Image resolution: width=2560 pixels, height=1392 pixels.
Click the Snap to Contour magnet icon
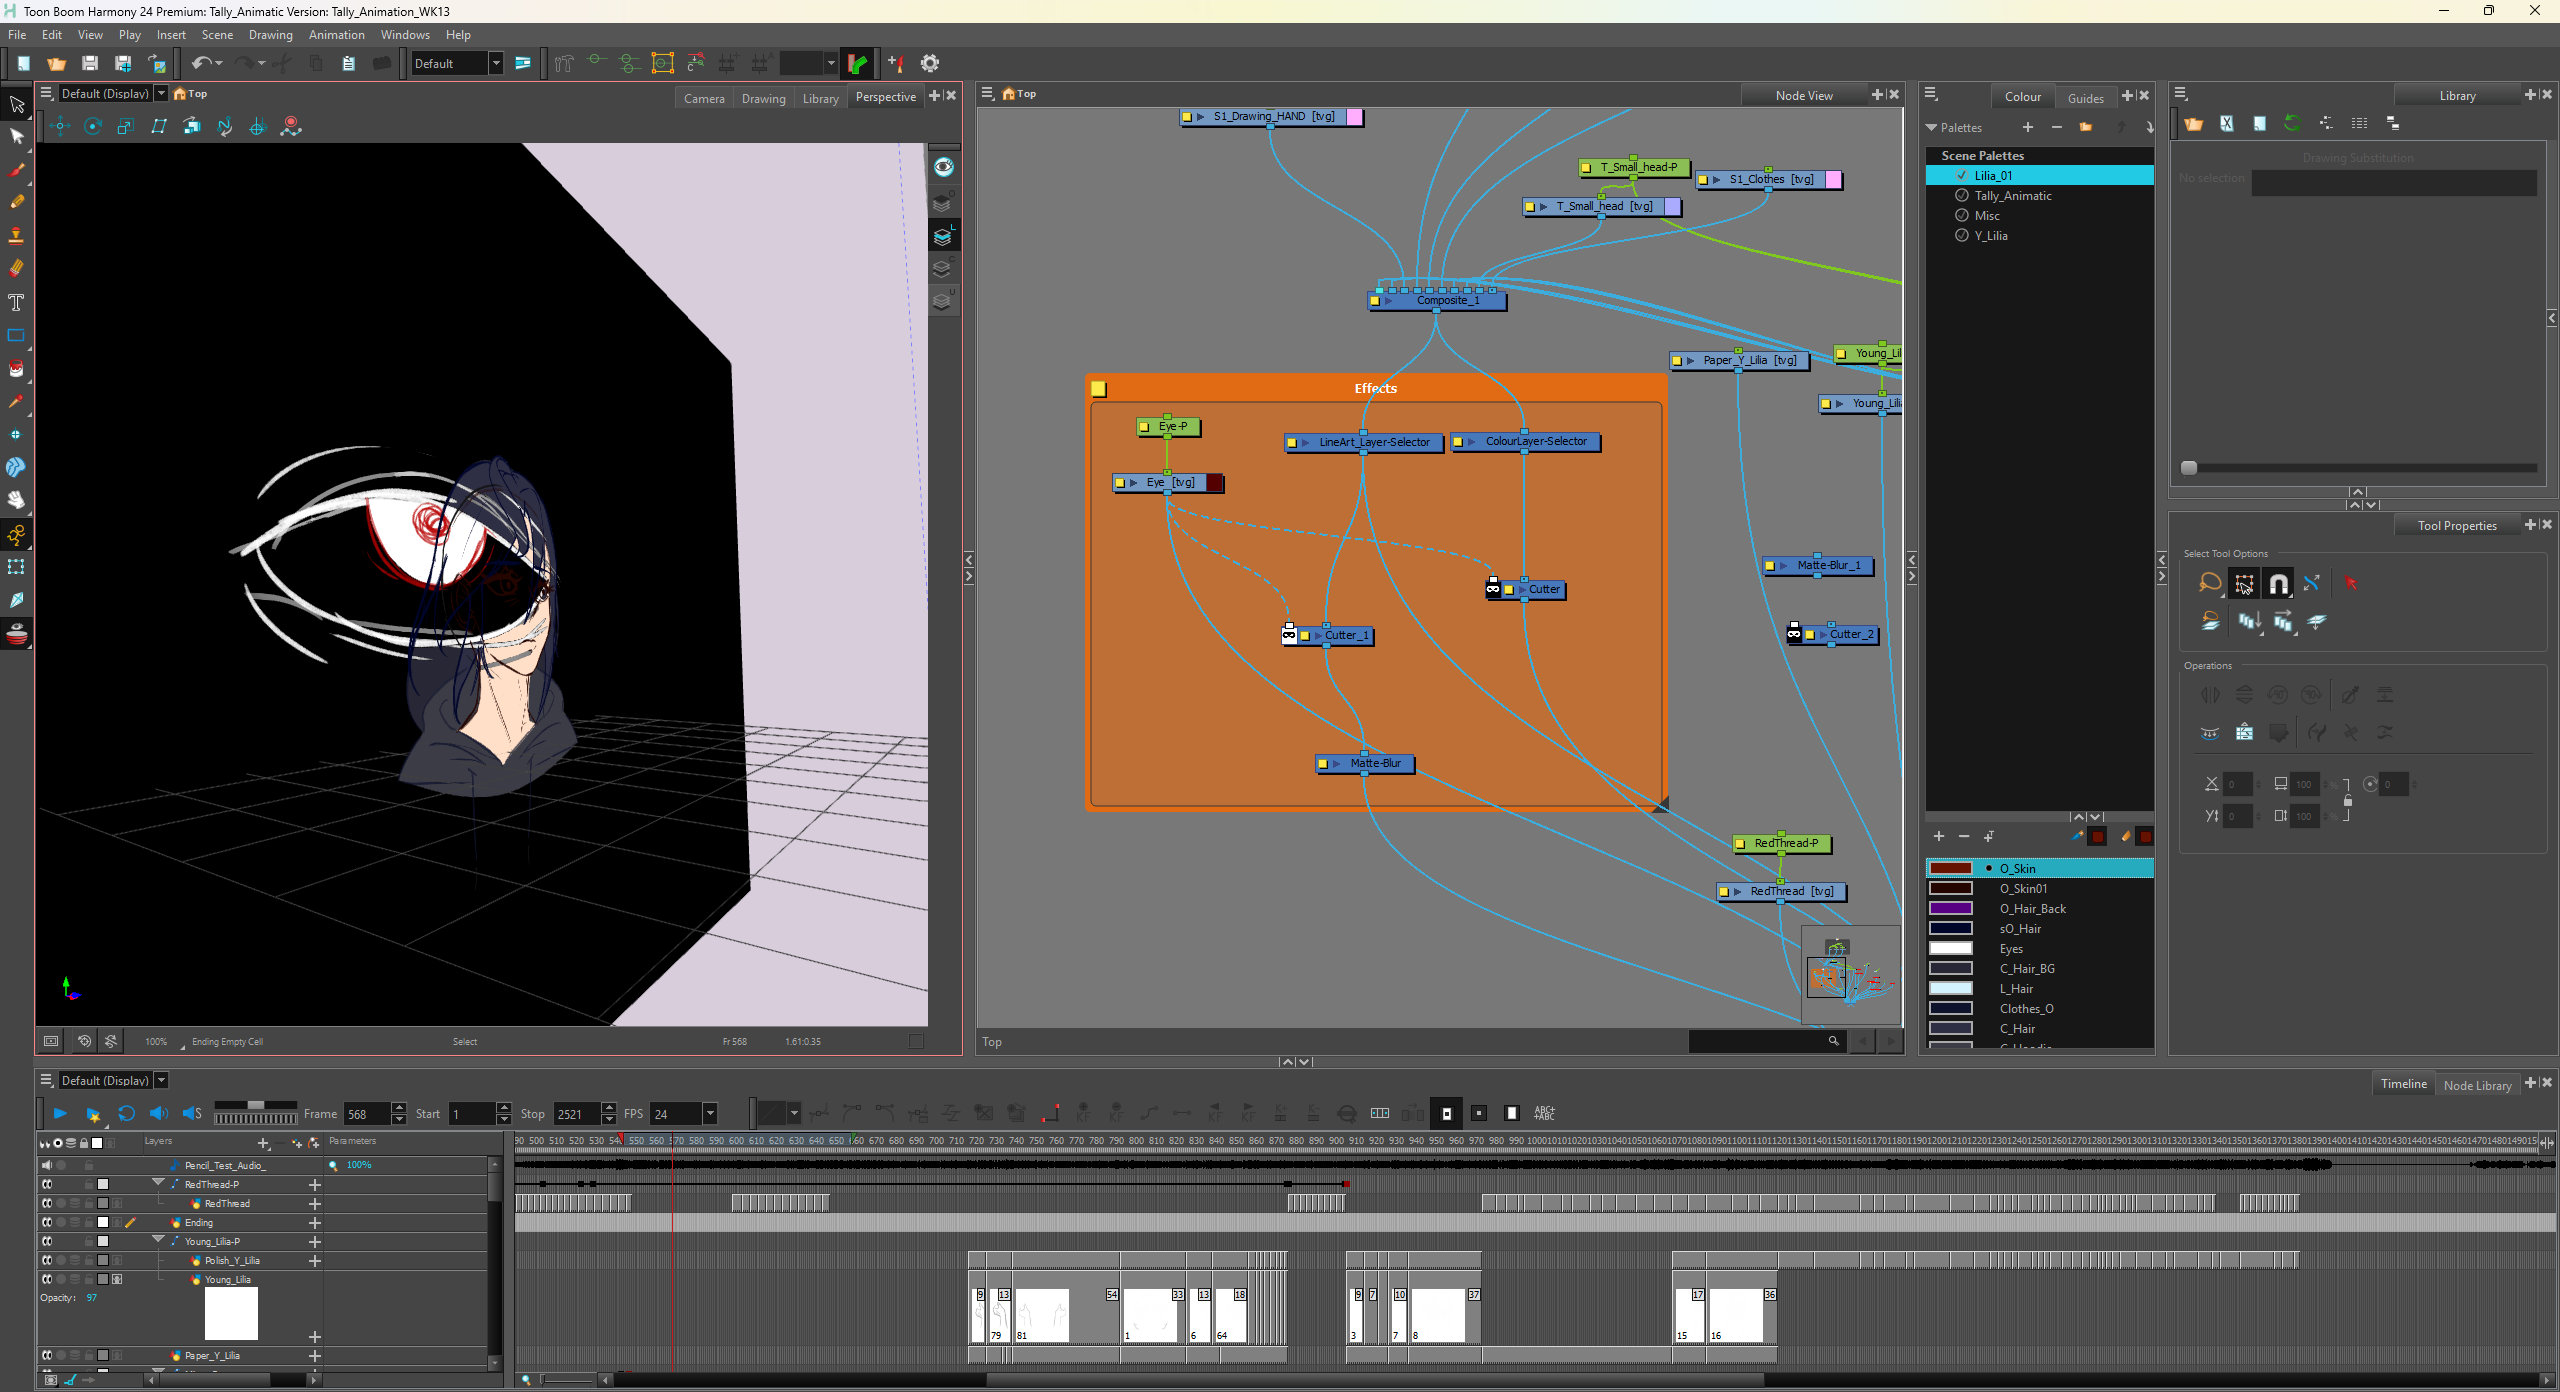tap(2278, 583)
